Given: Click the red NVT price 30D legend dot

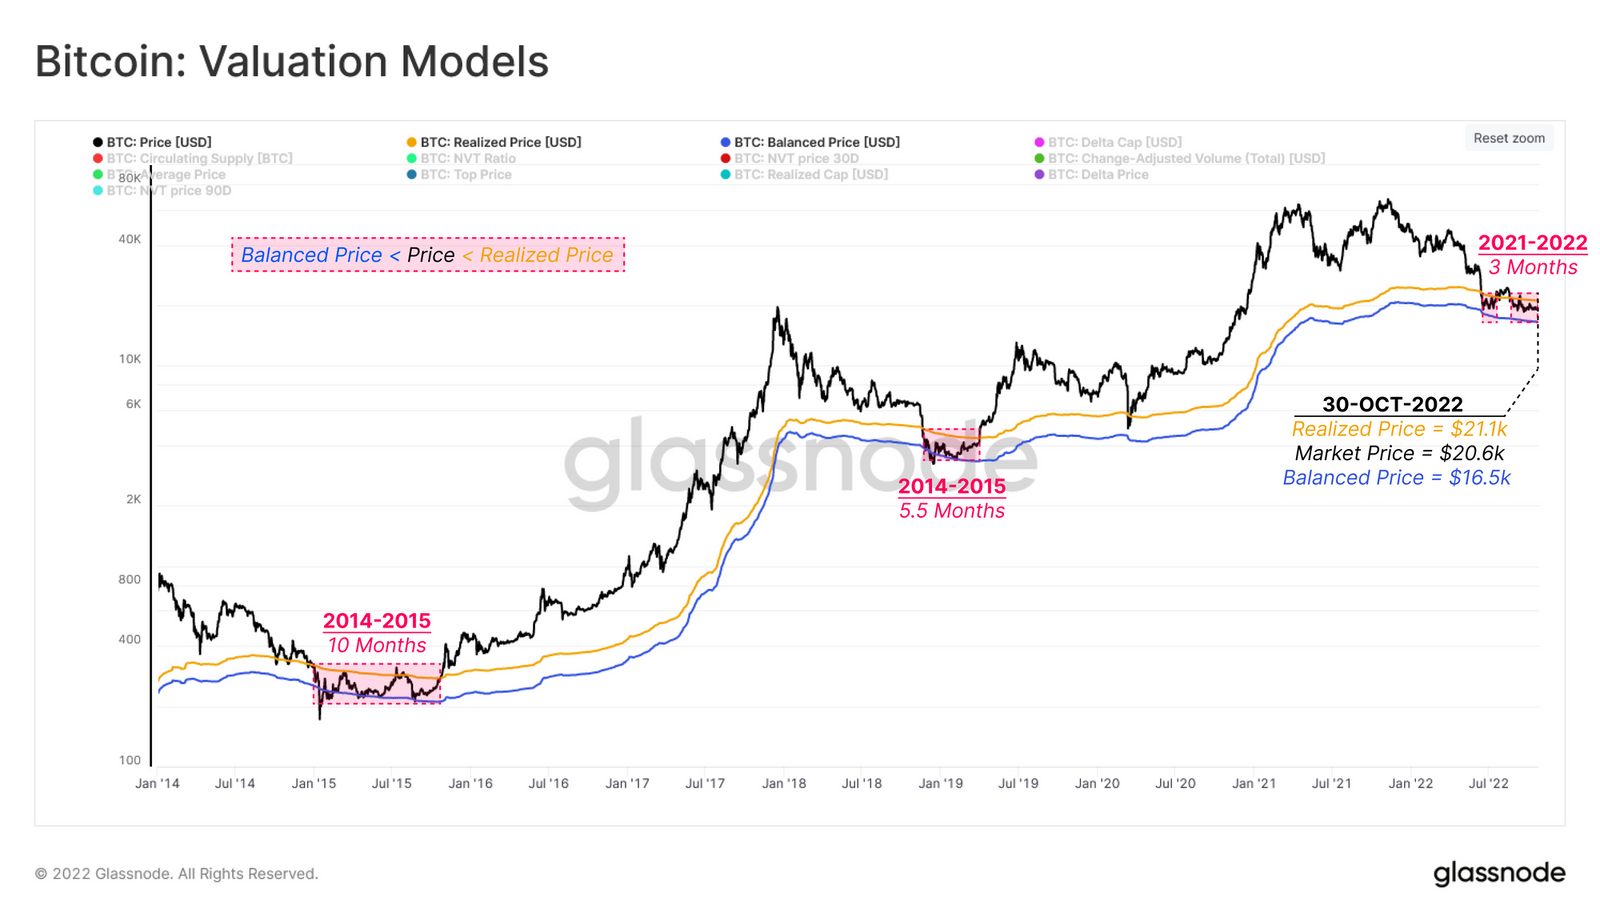Looking at the screenshot, I should pos(725,158).
